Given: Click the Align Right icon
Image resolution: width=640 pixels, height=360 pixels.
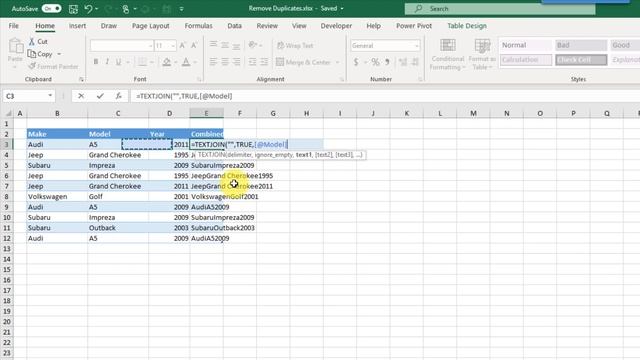Looking at the screenshot, I should (236, 62).
